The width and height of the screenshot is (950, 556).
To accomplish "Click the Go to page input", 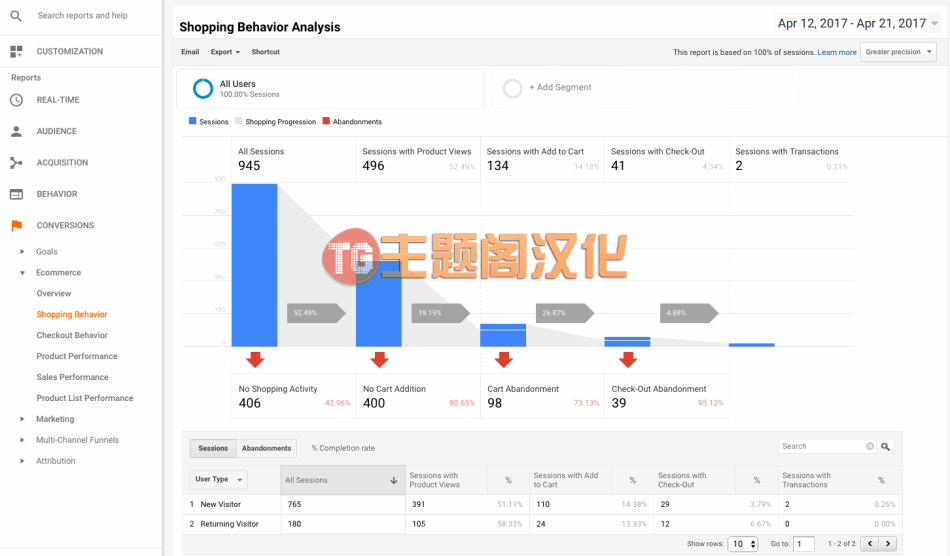I will coord(803,544).
